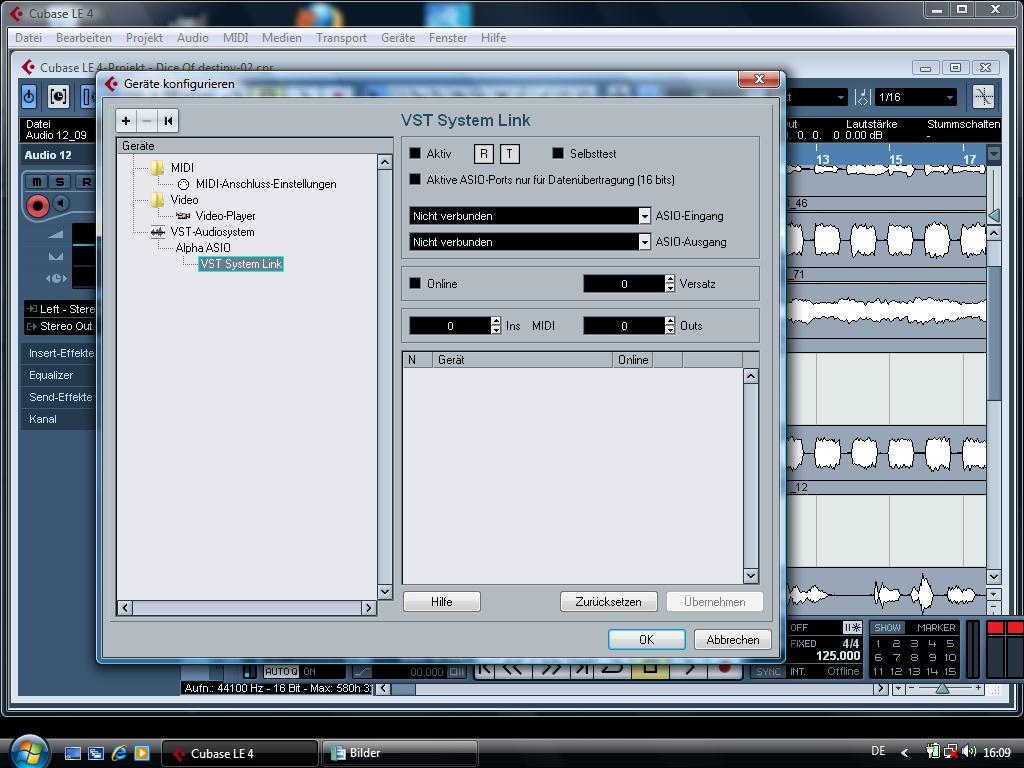
Task: Open the Transport menu
Action: (342, 38)
